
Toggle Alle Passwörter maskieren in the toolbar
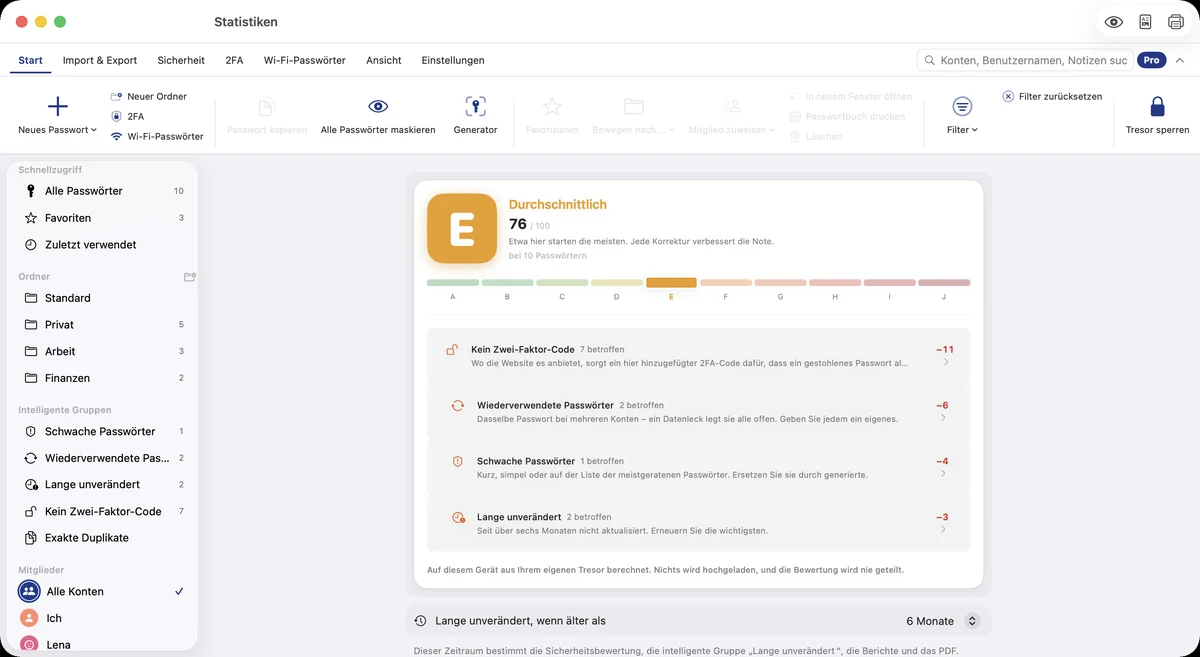coord(378,116)
